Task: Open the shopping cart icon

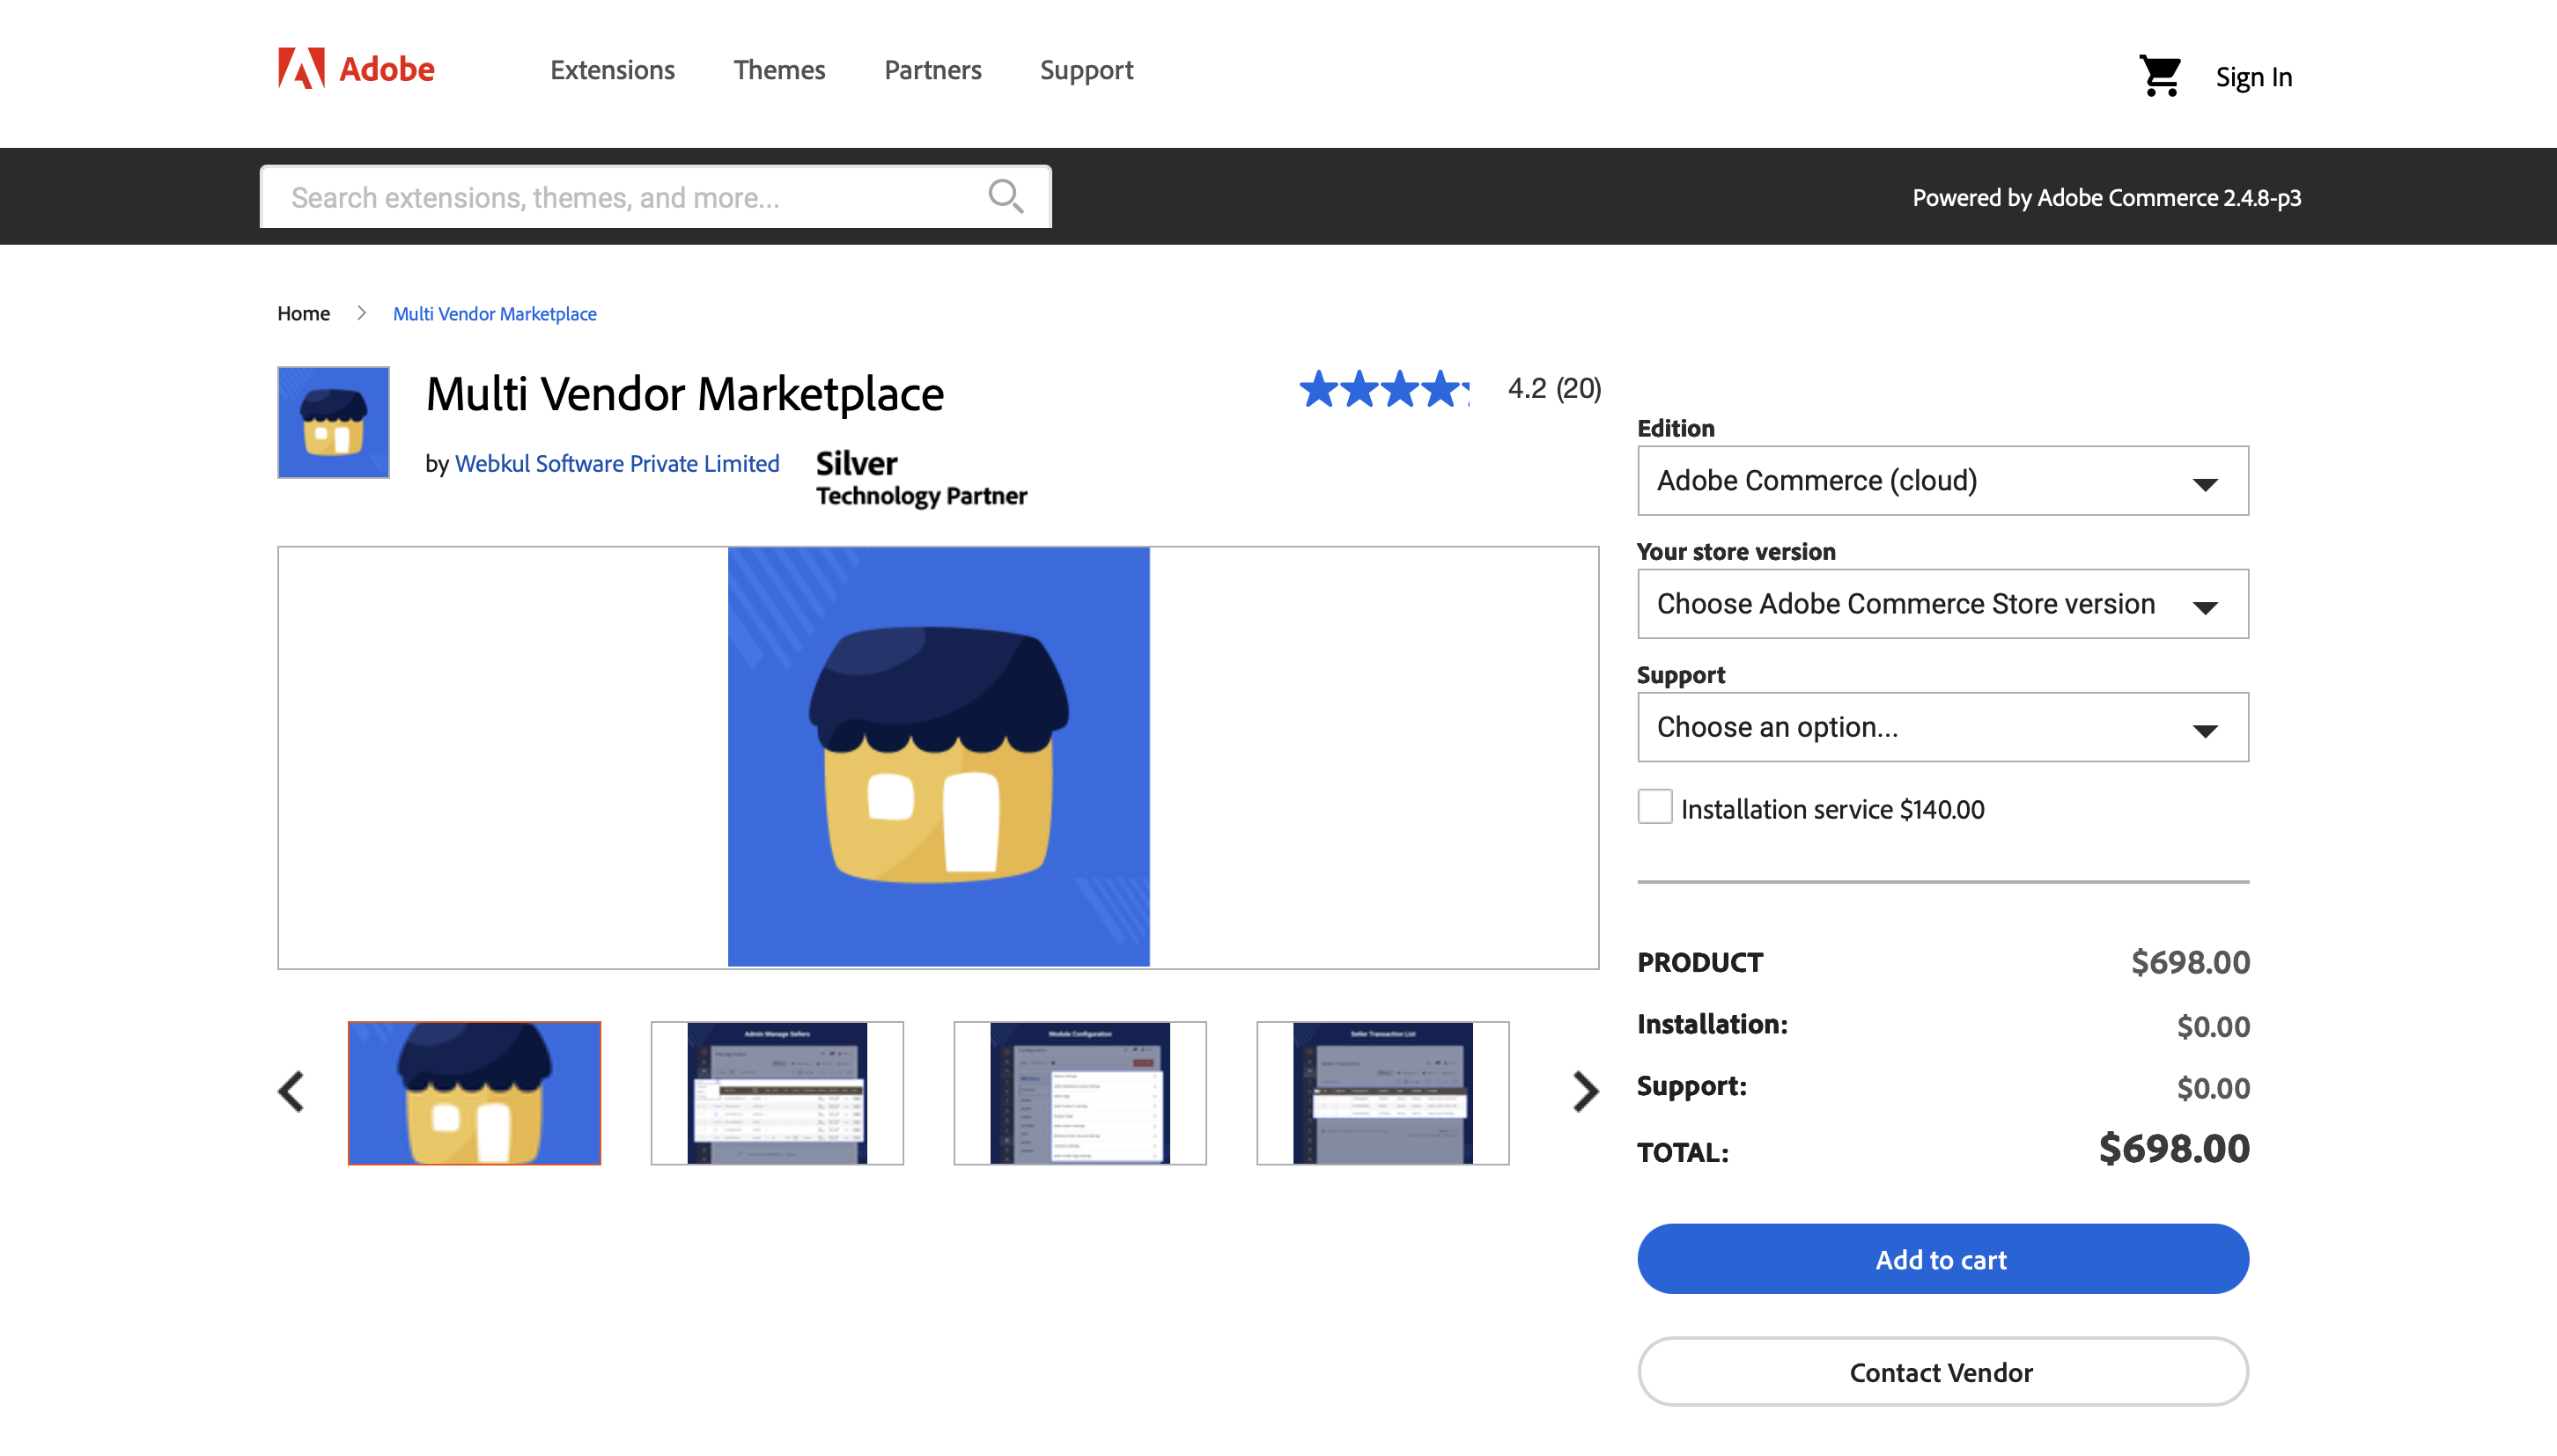Action: (x=2160, y=76)
